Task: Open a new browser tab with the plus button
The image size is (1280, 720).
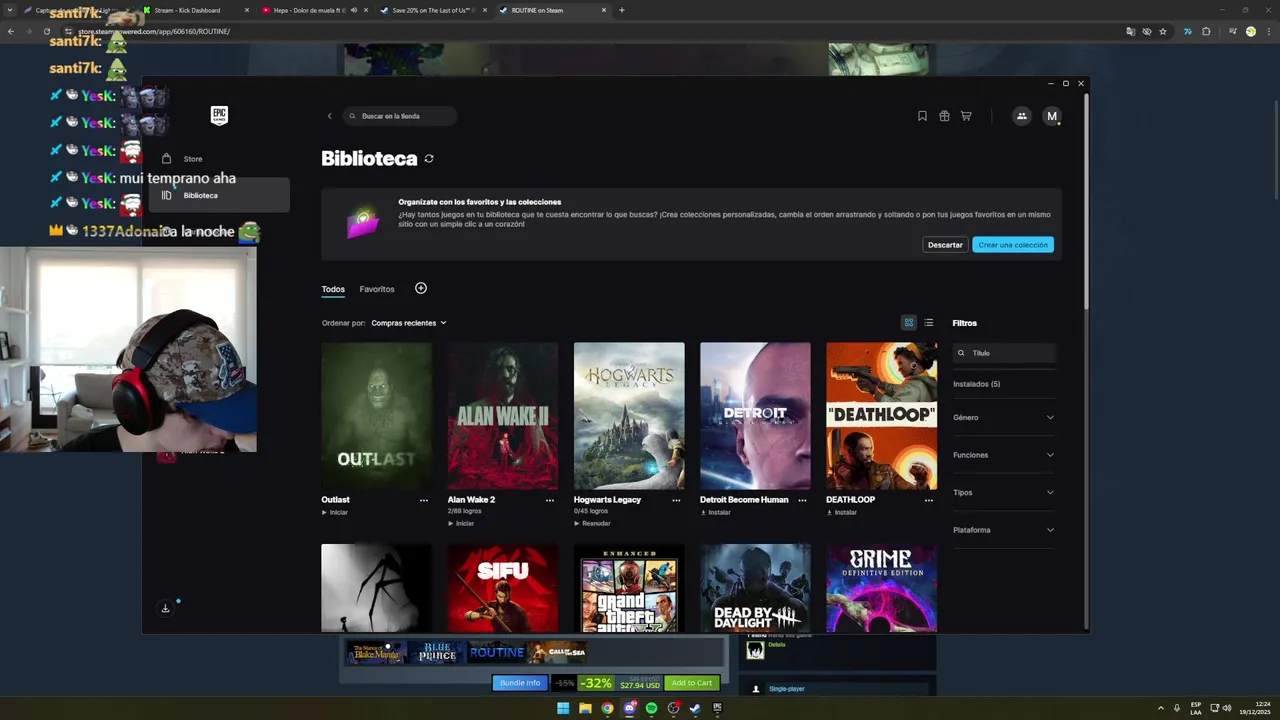Action: pos(622,10)
